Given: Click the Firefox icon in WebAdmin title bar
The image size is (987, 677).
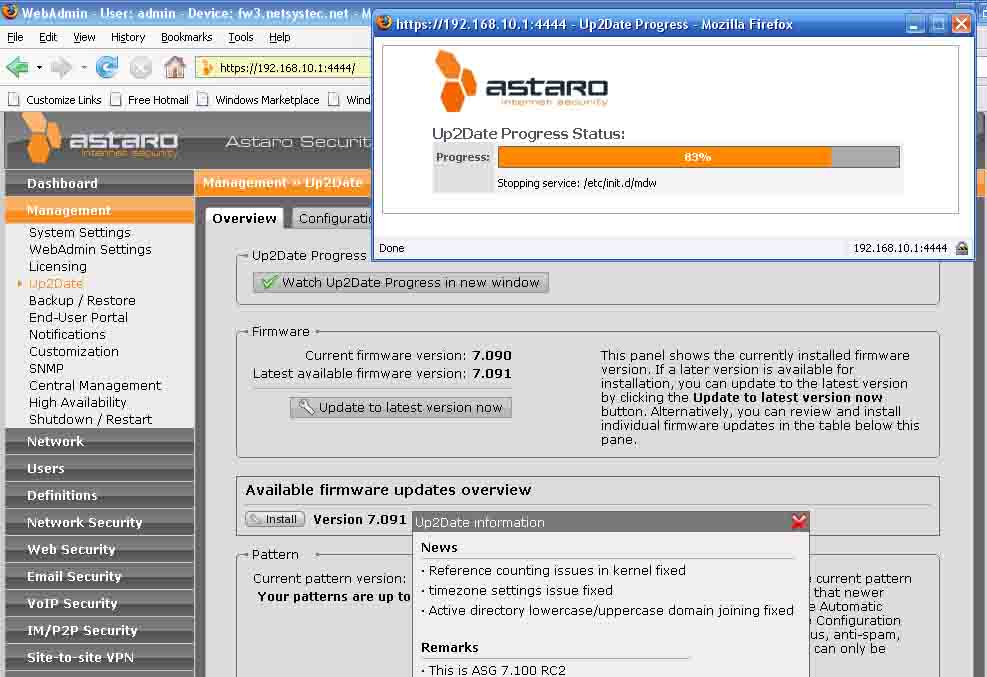Looking at the screenshot, I should click(9, 11).
